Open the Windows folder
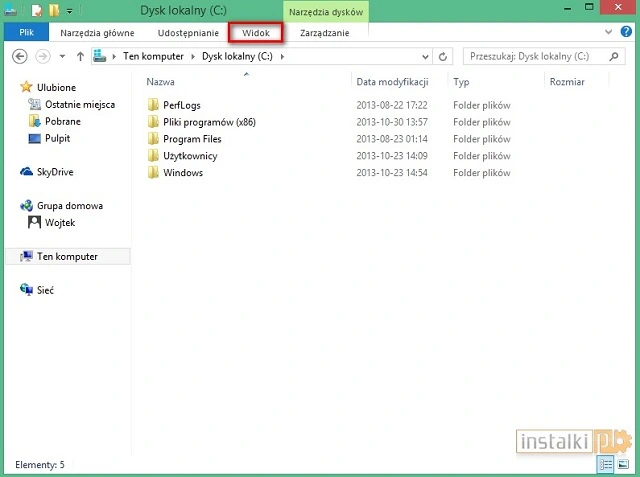The height and width of the screenshot is (477, 640). [x=182, y=173]
